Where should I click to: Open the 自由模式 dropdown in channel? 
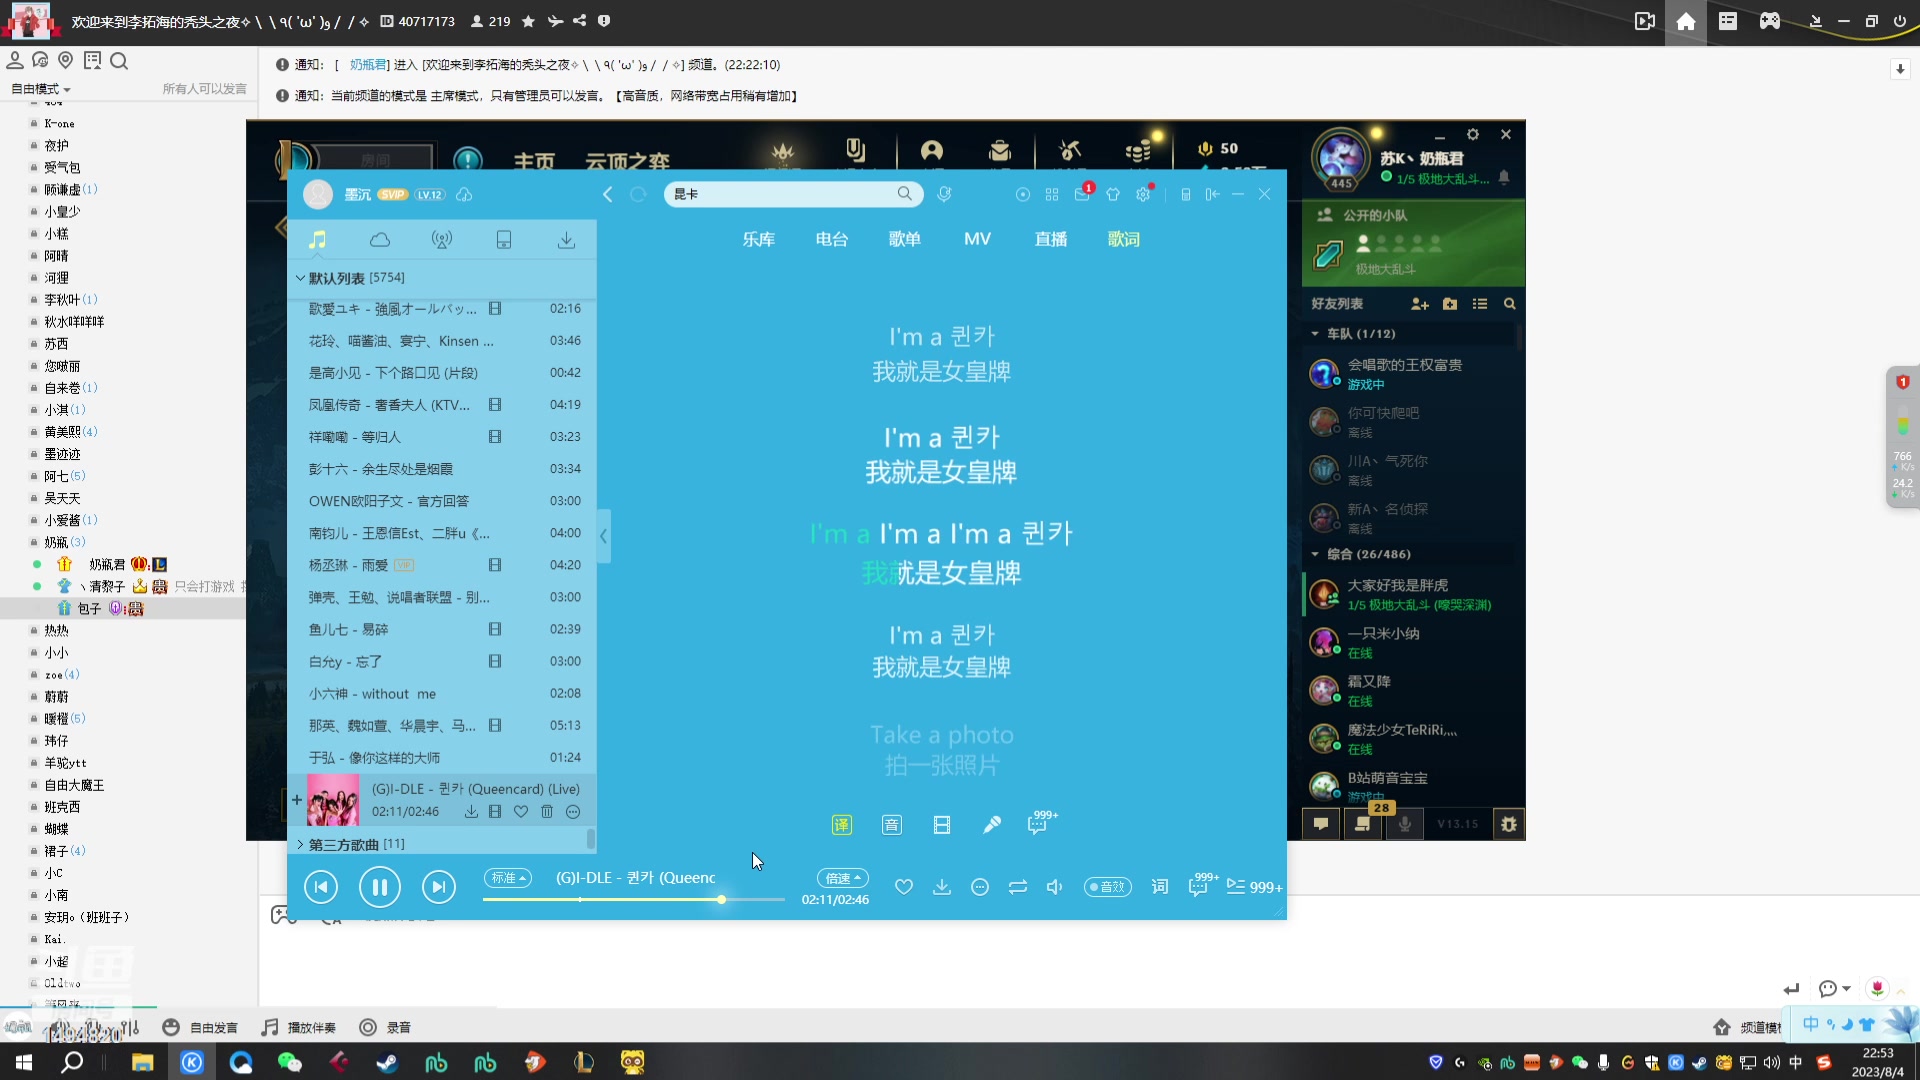pyautogui.click(x=41, y=89)
